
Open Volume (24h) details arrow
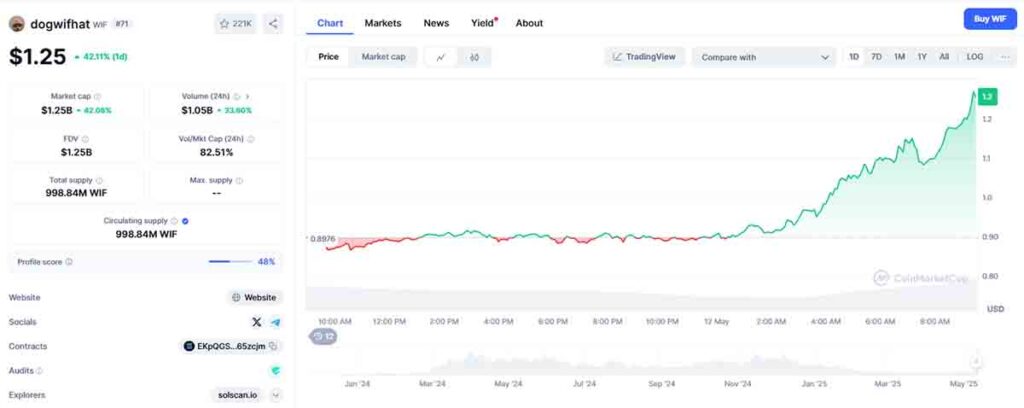(x=248, y=97)
